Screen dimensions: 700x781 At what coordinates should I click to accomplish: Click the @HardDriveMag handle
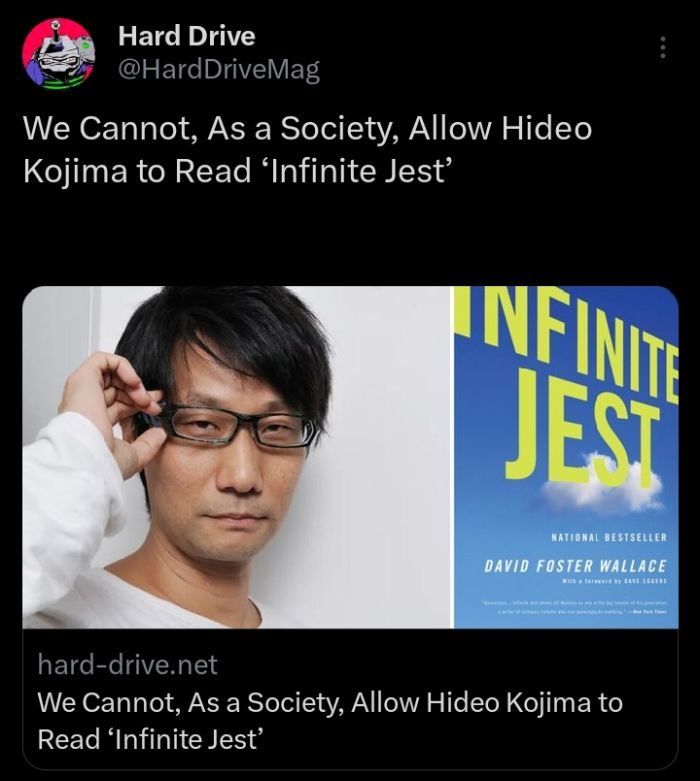tap(219, 70)
